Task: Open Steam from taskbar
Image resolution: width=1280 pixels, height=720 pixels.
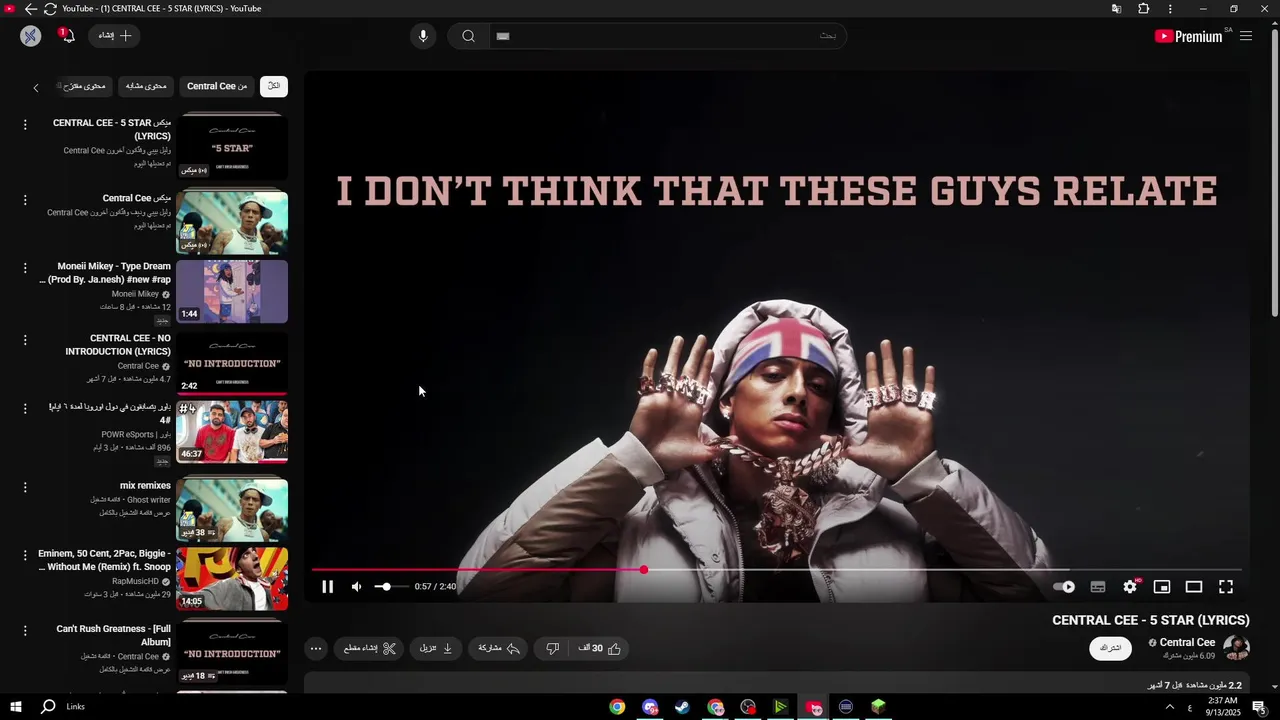Action: point(682,707)
